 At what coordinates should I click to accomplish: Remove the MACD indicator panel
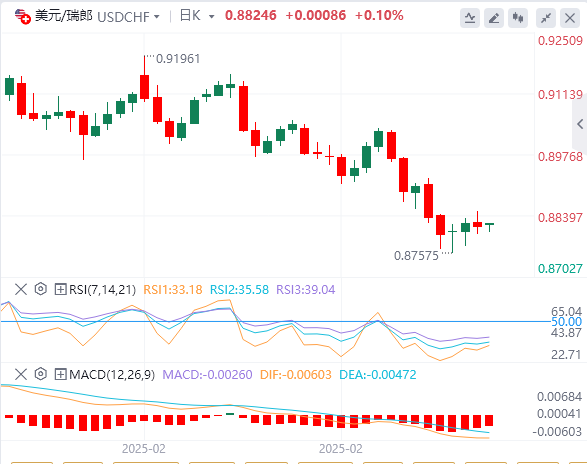[x=21, y=374]
